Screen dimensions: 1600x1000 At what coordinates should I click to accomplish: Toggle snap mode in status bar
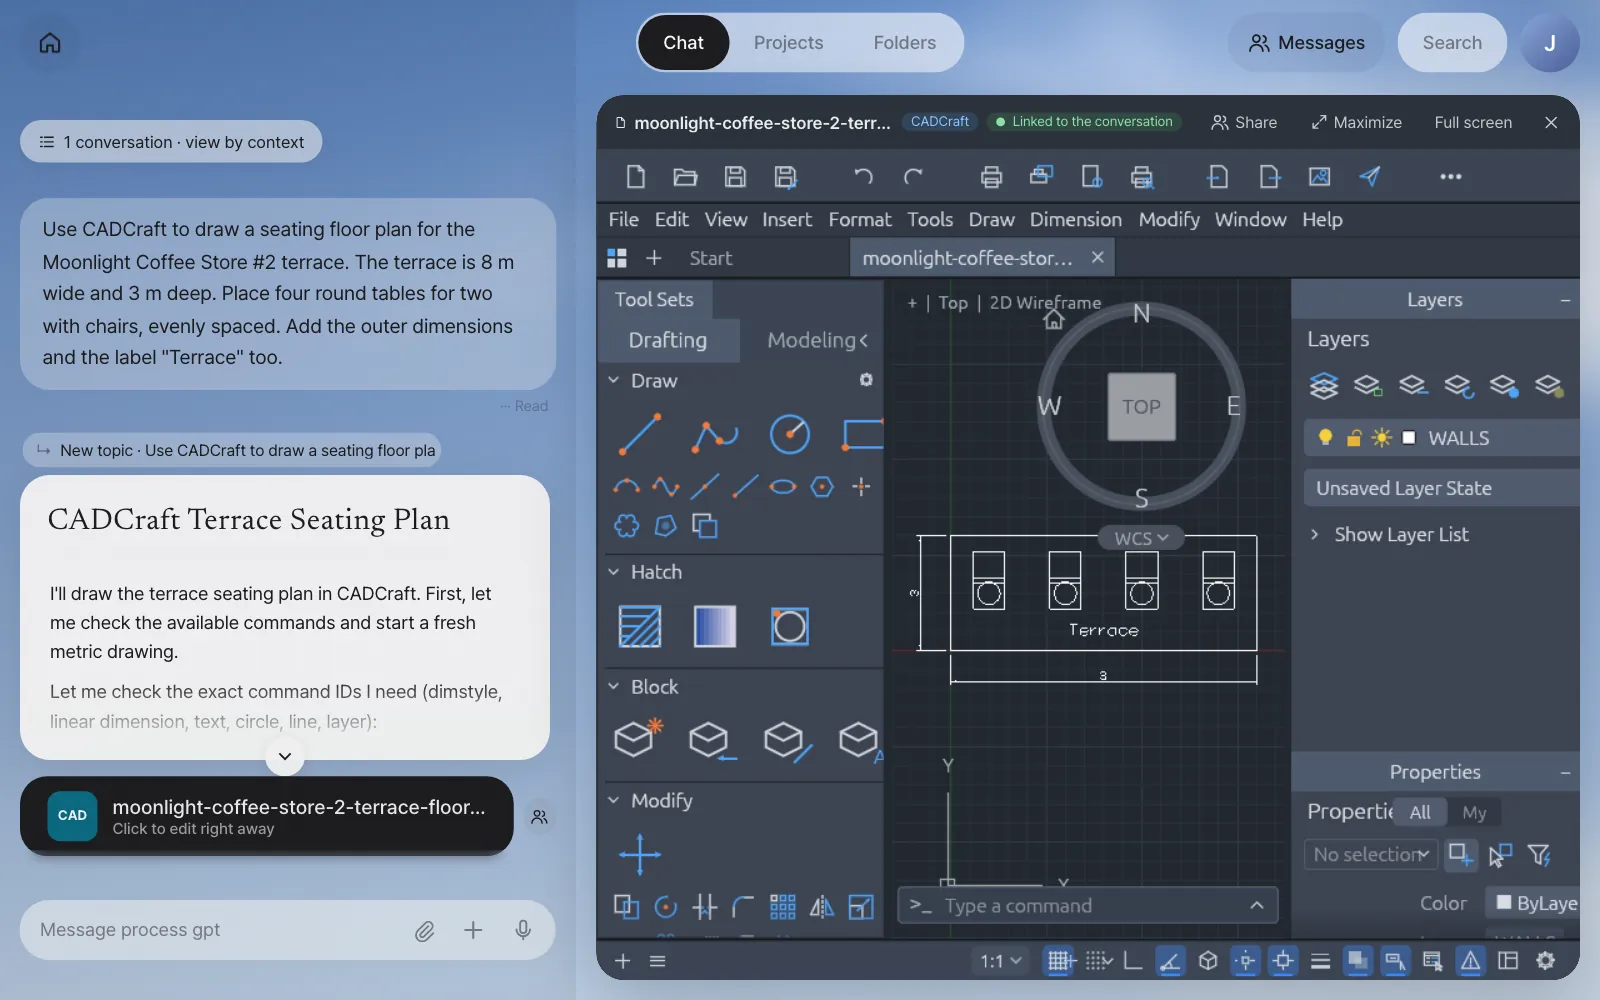pyautogui.click(x=1098, y=961)
